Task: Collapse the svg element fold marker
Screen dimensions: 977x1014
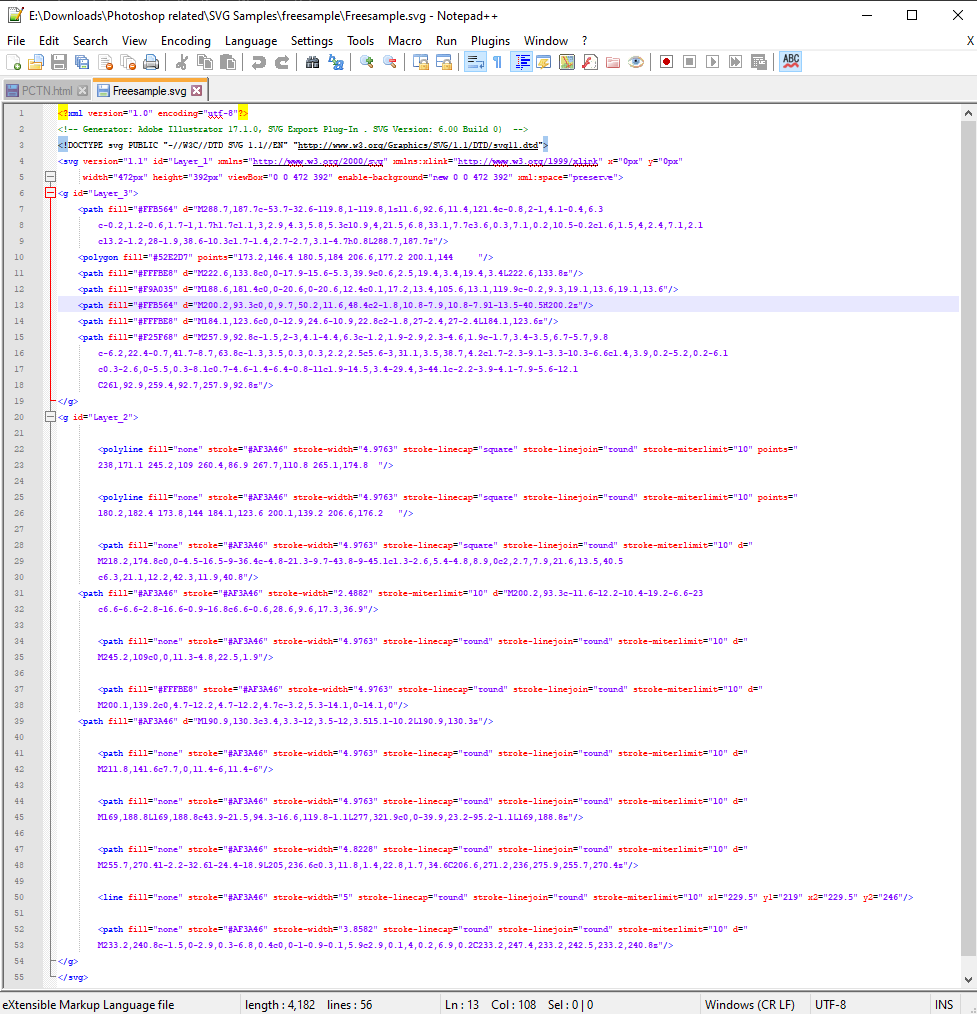Action: [x=50, y=177]
